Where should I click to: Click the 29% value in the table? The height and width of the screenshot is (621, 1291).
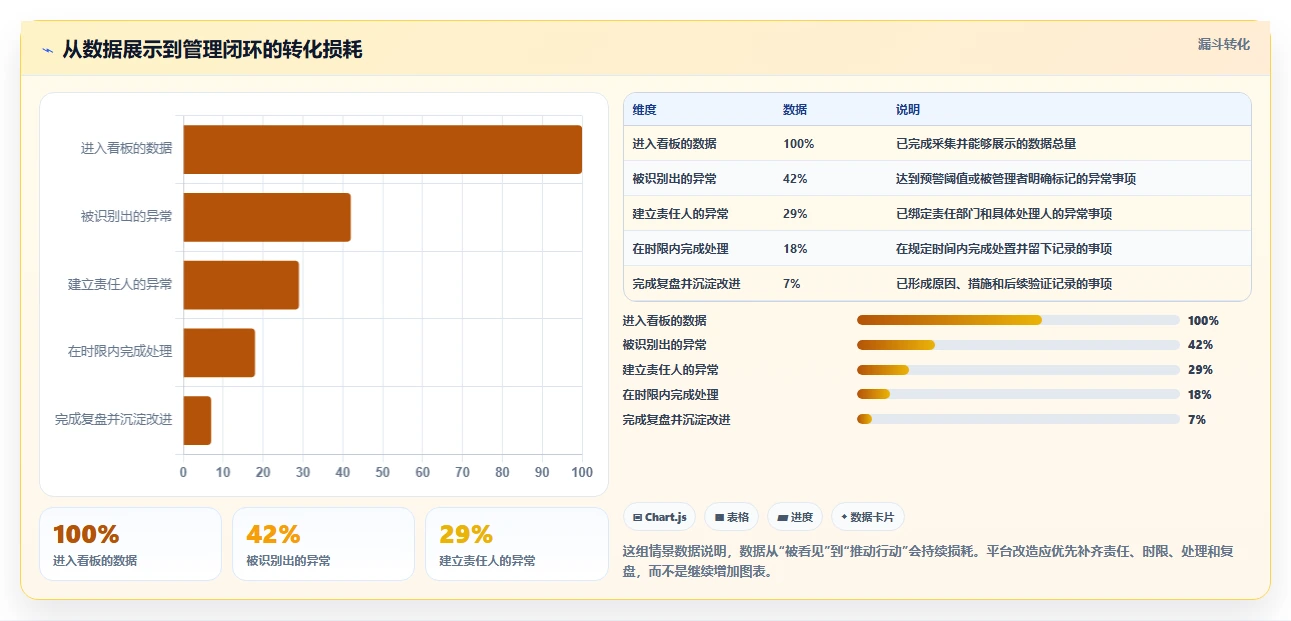tap(795, 214)
